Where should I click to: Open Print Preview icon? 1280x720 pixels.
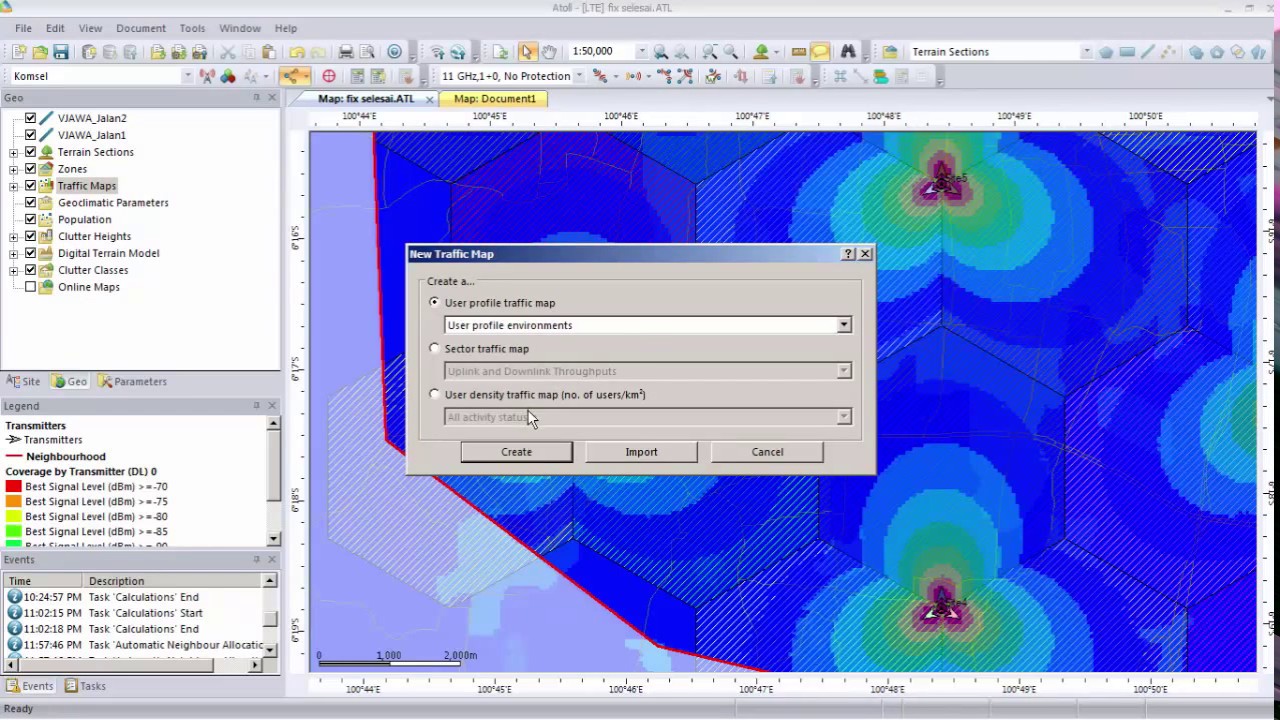pos(367,52)
